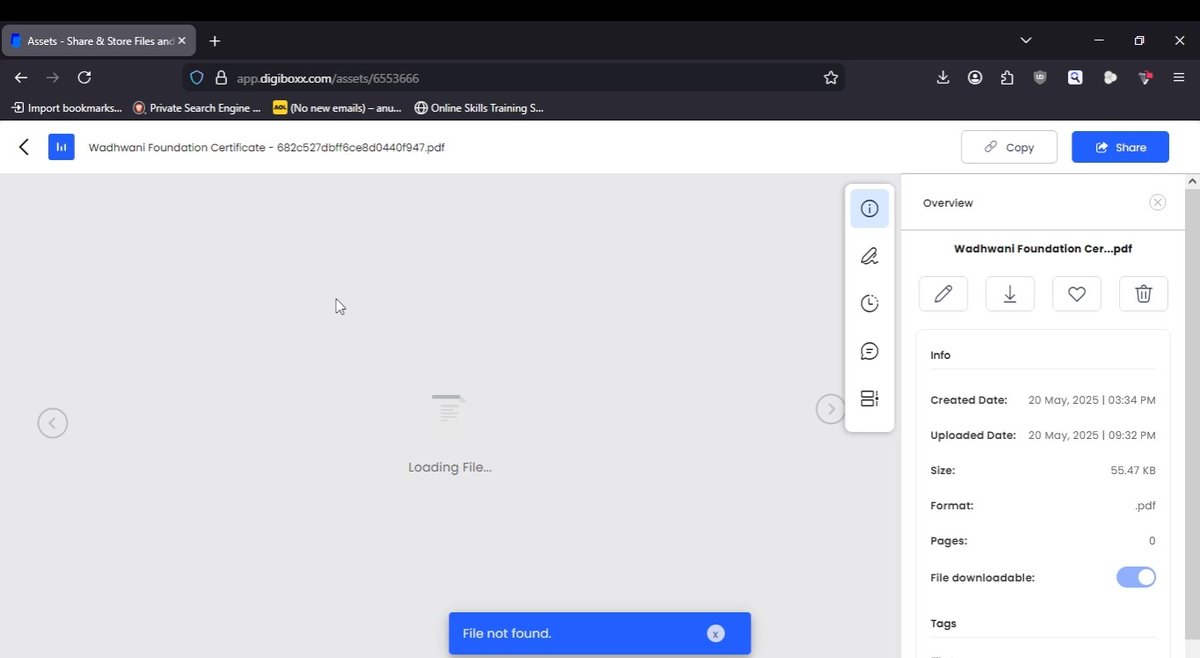
Task: Click the Format value .pdf
Action: (x=1145, y=506)
